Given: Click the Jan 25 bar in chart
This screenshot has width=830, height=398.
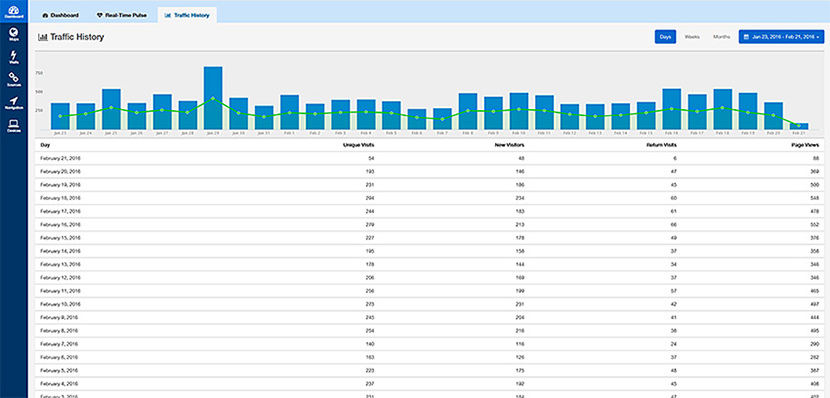Looking at the screenshot, I should tap(111, 109).
